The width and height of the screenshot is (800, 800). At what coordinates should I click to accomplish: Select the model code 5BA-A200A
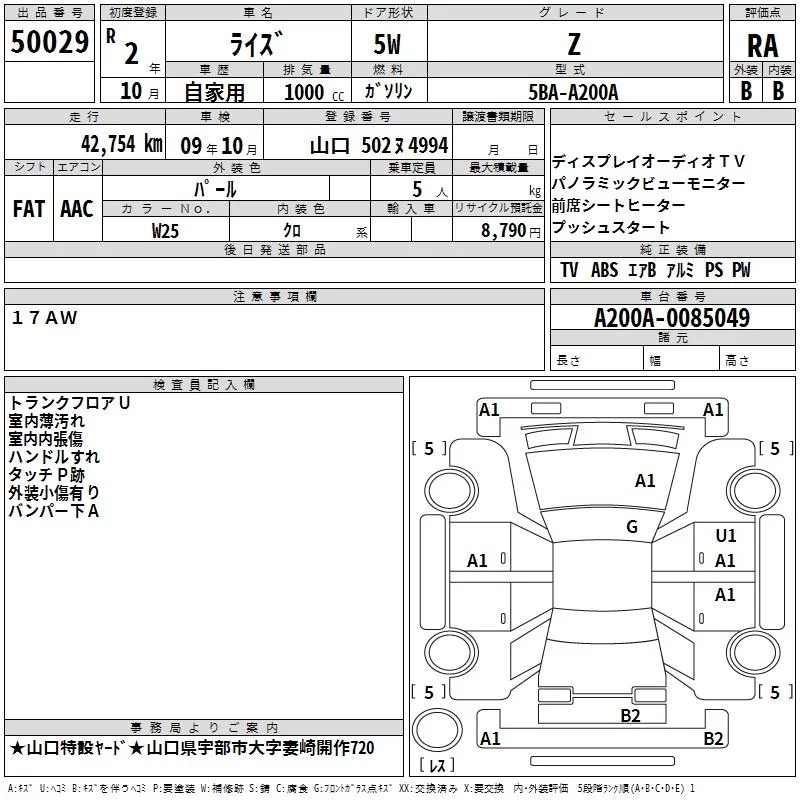[x=573, y=92]
